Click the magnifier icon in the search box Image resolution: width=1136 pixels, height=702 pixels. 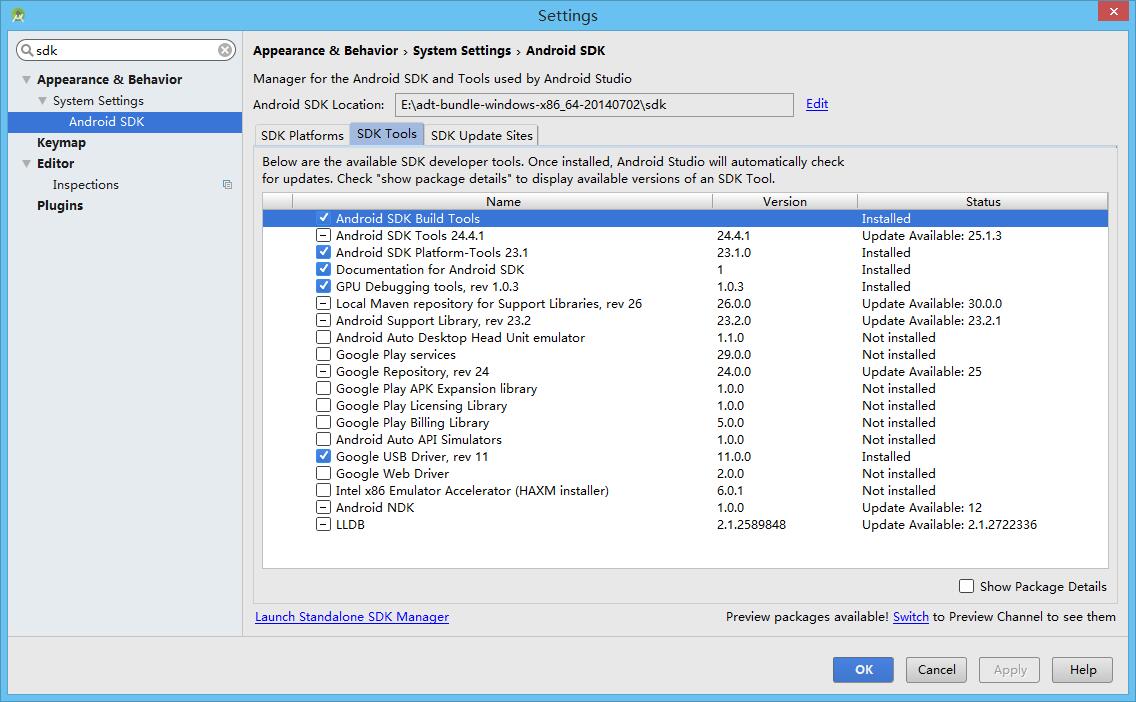tap(27, 50)
